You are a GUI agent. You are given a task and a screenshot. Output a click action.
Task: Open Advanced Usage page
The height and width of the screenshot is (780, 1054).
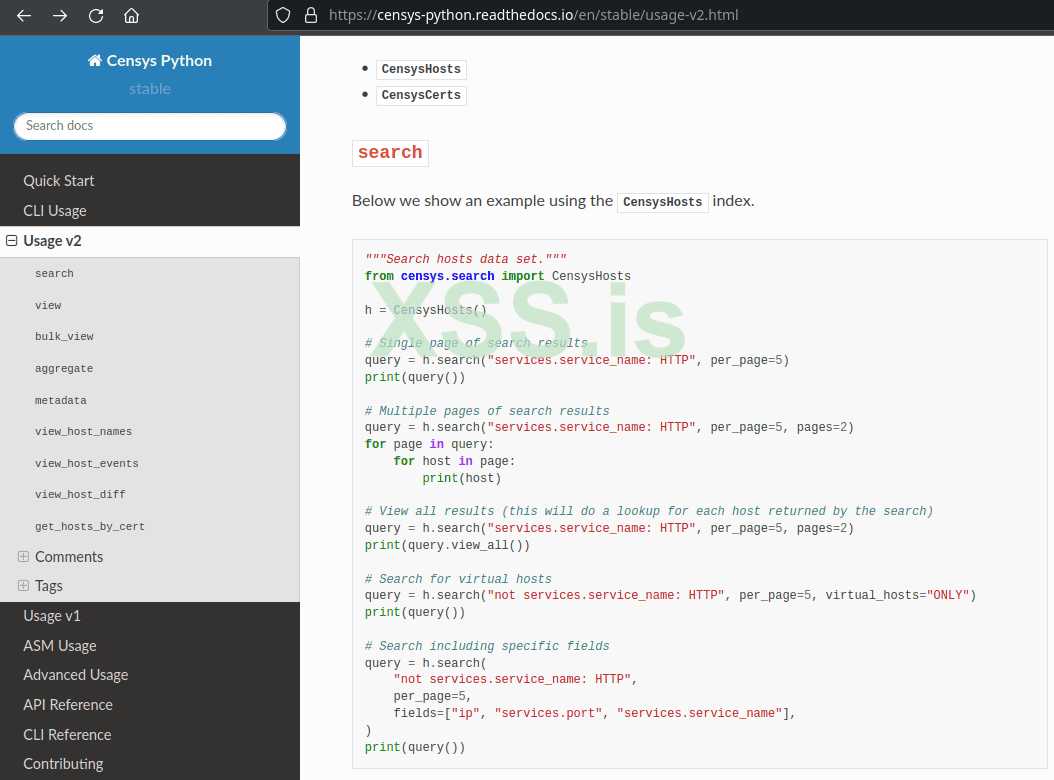point(76,674)
